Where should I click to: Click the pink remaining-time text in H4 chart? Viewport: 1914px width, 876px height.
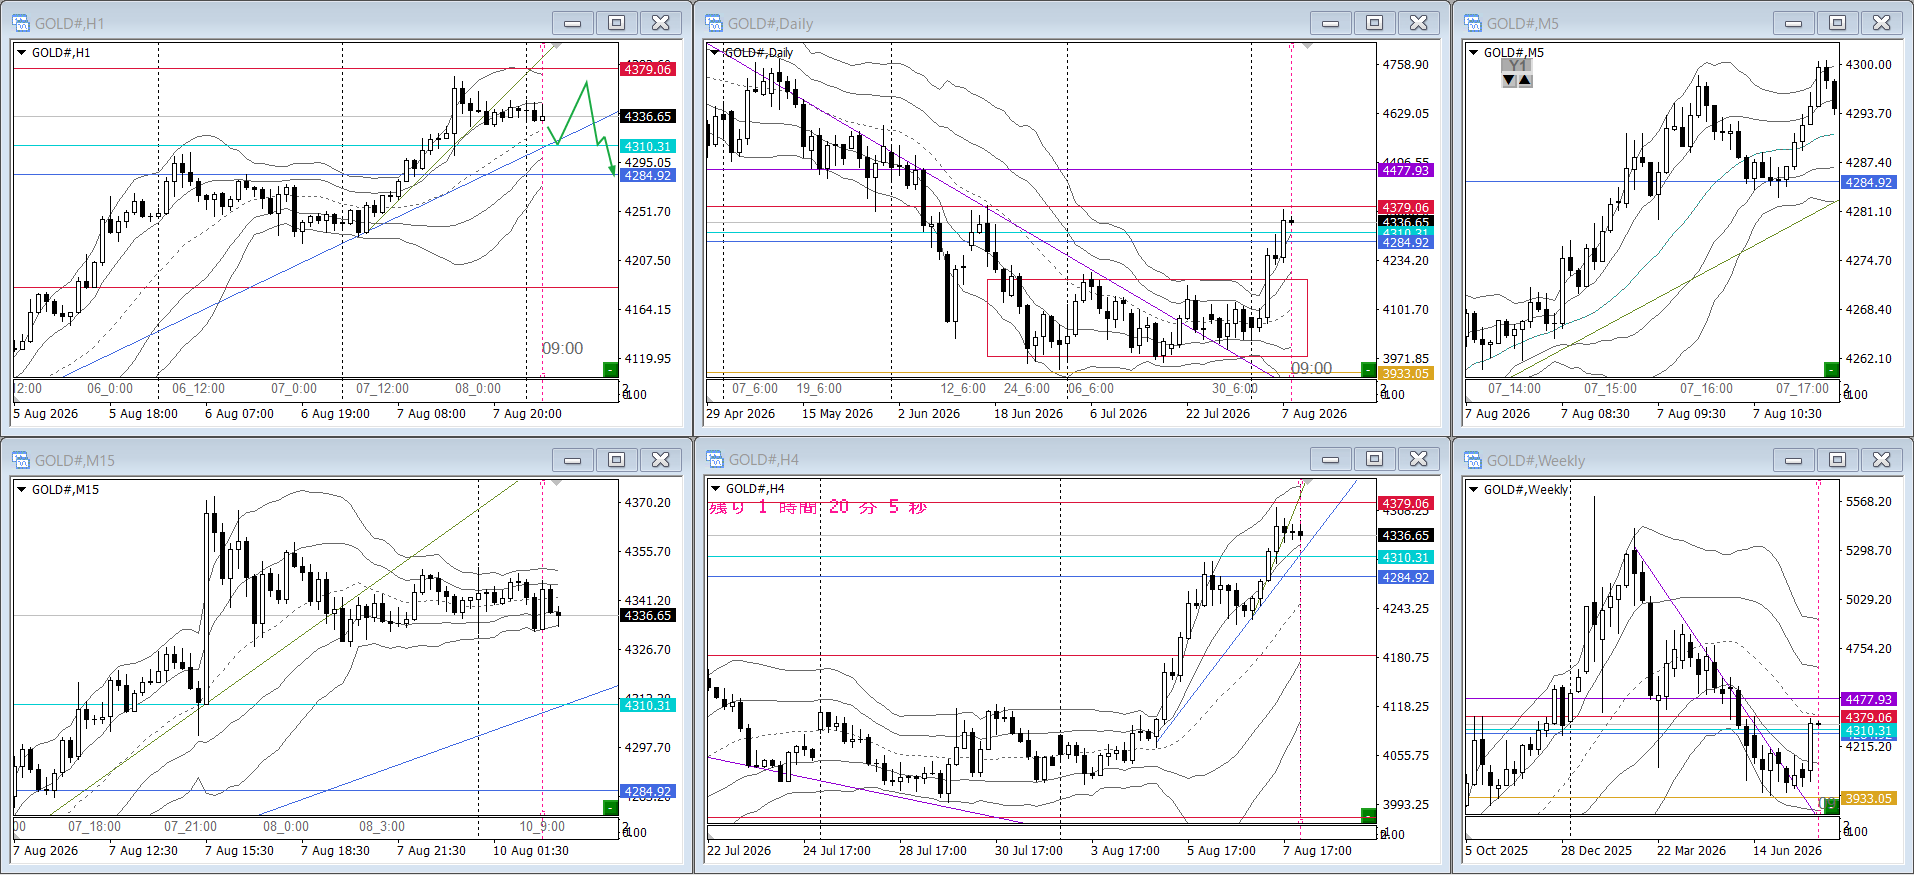point(818,507)
